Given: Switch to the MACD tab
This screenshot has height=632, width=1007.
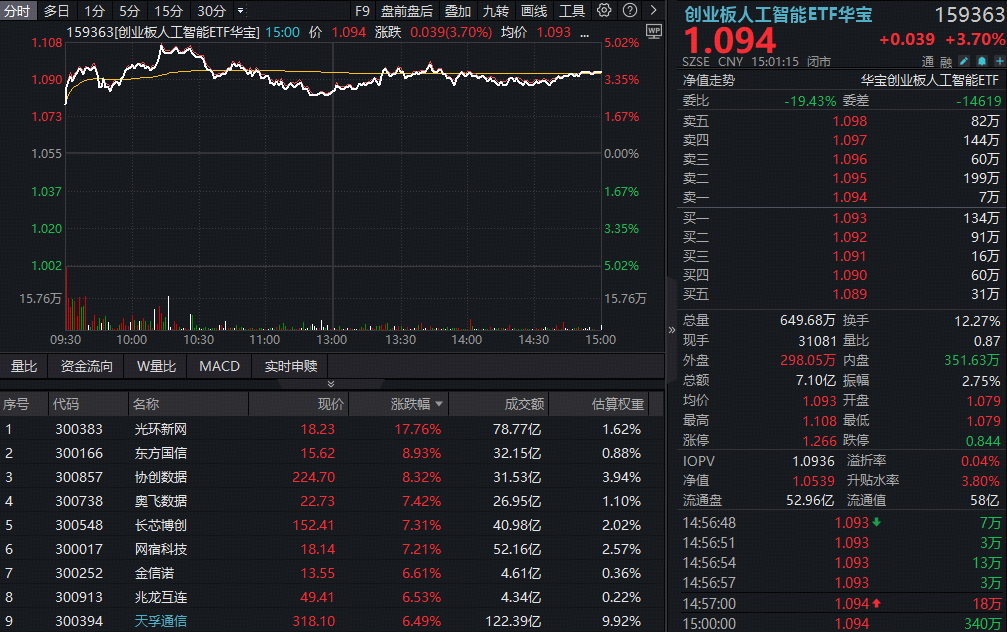Looking at the screenshot, I should [218, 366].
